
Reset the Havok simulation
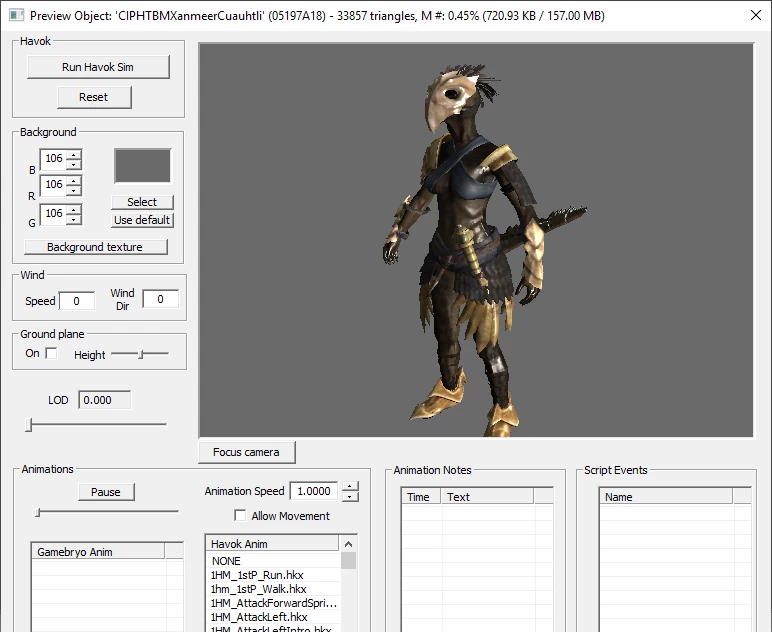[x=94, y=97]
